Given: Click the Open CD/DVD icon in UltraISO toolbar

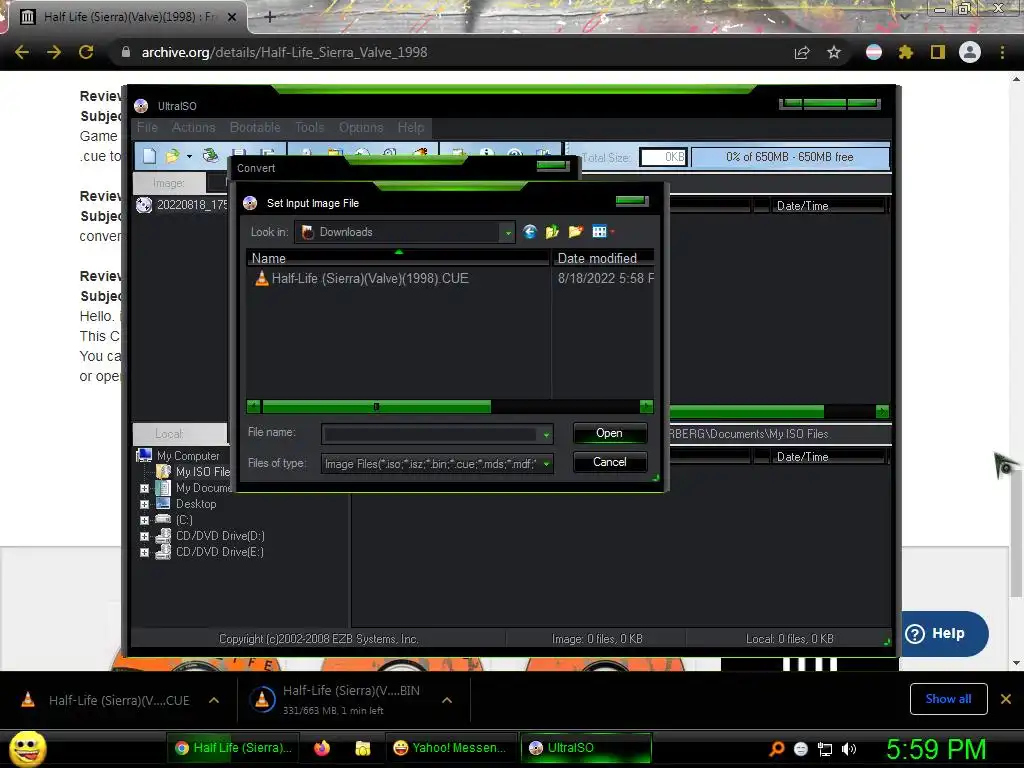Looking at the screenshot, I should point(210,155).
